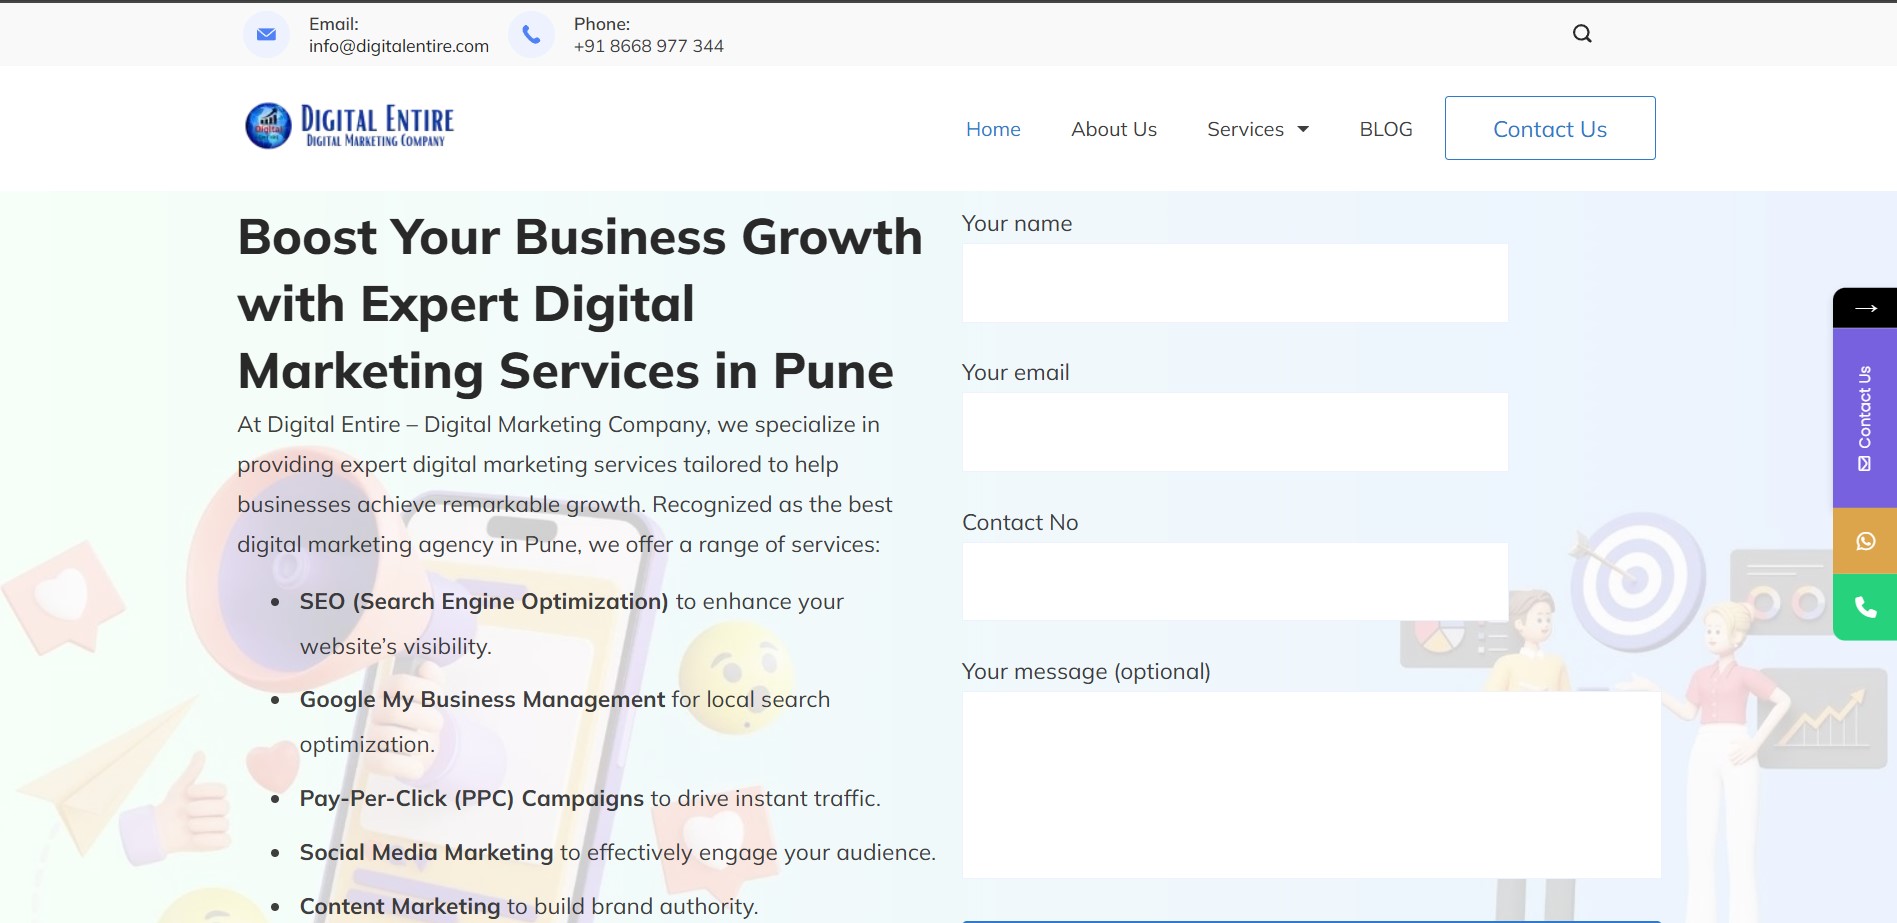Viewport: 1897px width, 923px height.
Task: Click 'Social Media Marketing' bullet text
Action: point(426,852)
